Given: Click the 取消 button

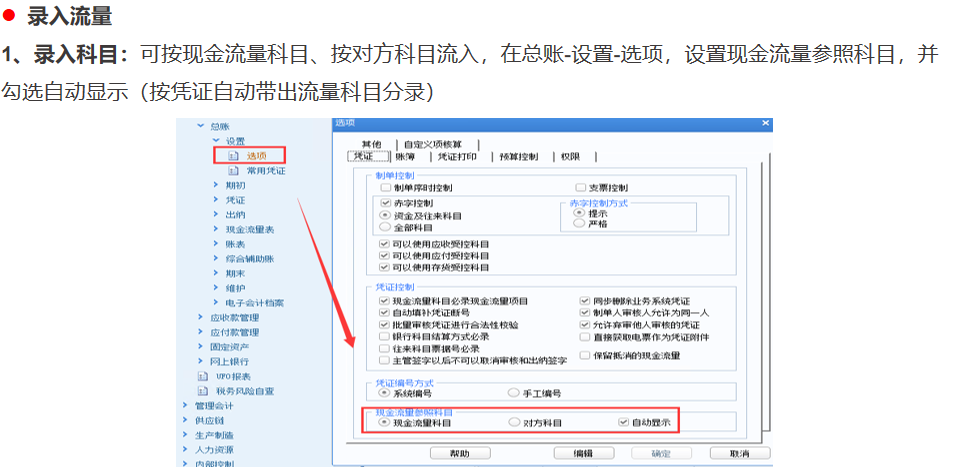Looking at the screenshot, I should [x=740, y=454].
